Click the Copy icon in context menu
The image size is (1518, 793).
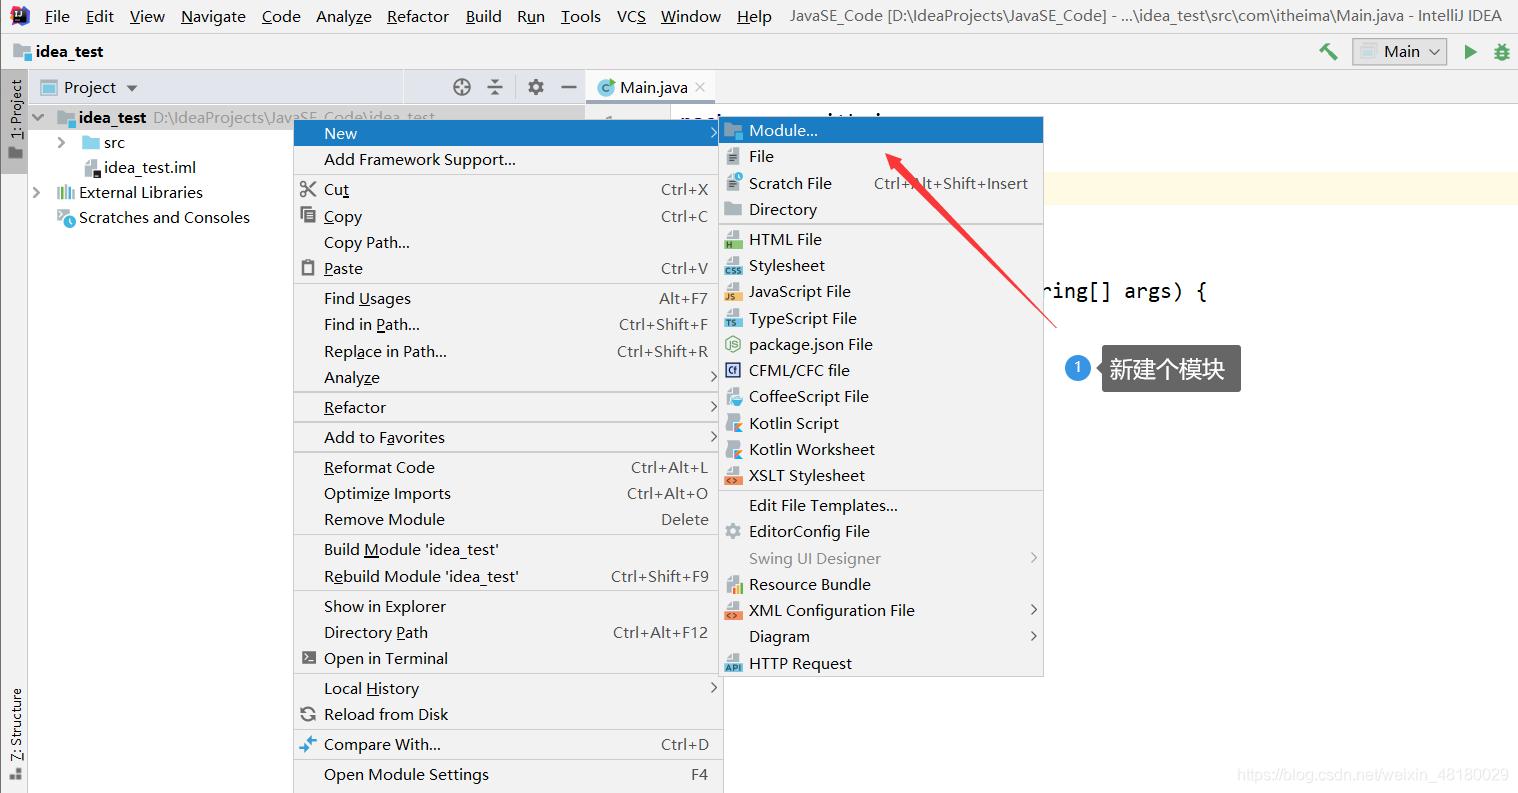point(308,215)
